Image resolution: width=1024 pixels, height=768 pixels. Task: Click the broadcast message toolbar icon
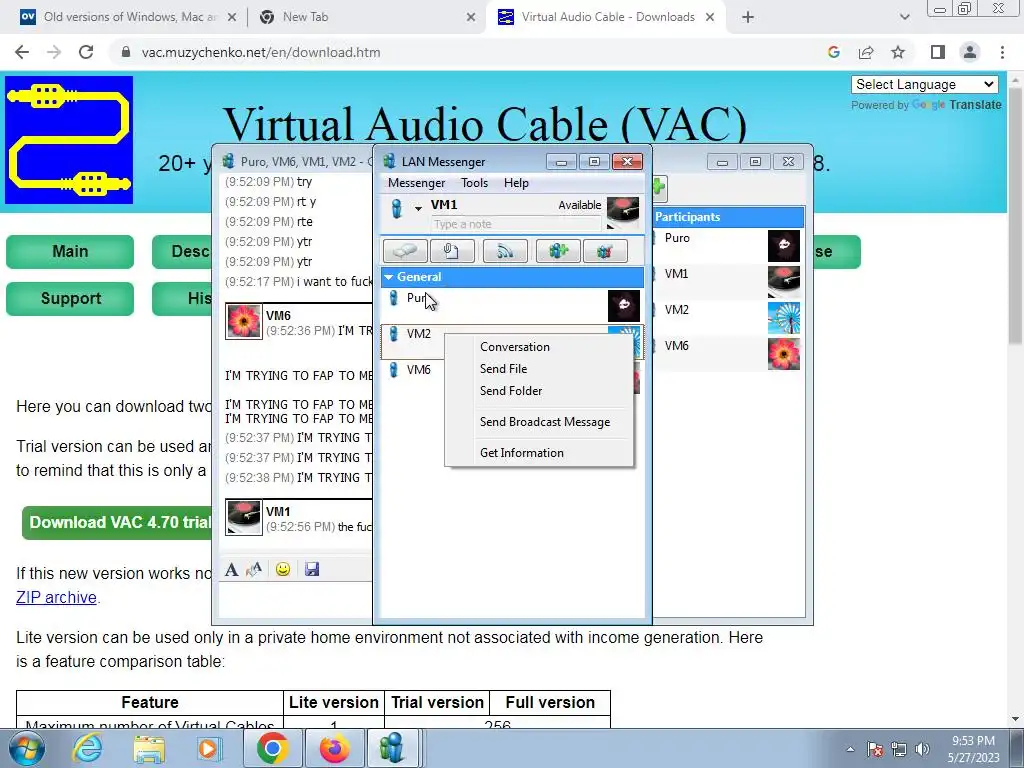coord(505,251)
